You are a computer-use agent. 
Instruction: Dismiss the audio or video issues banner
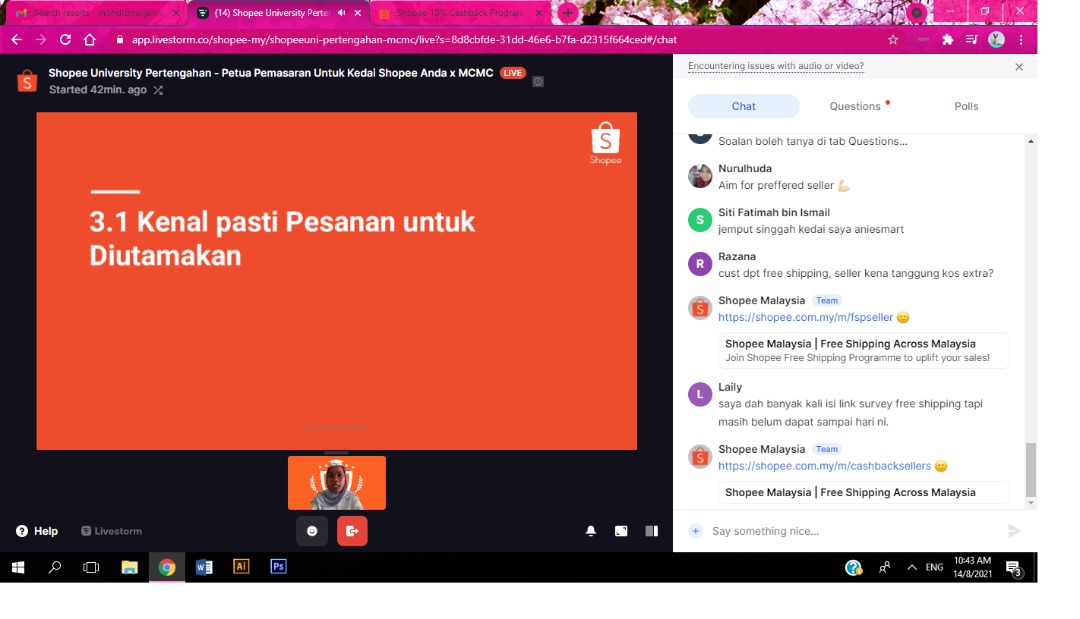pyautogui.click(x=1019, y=67)
